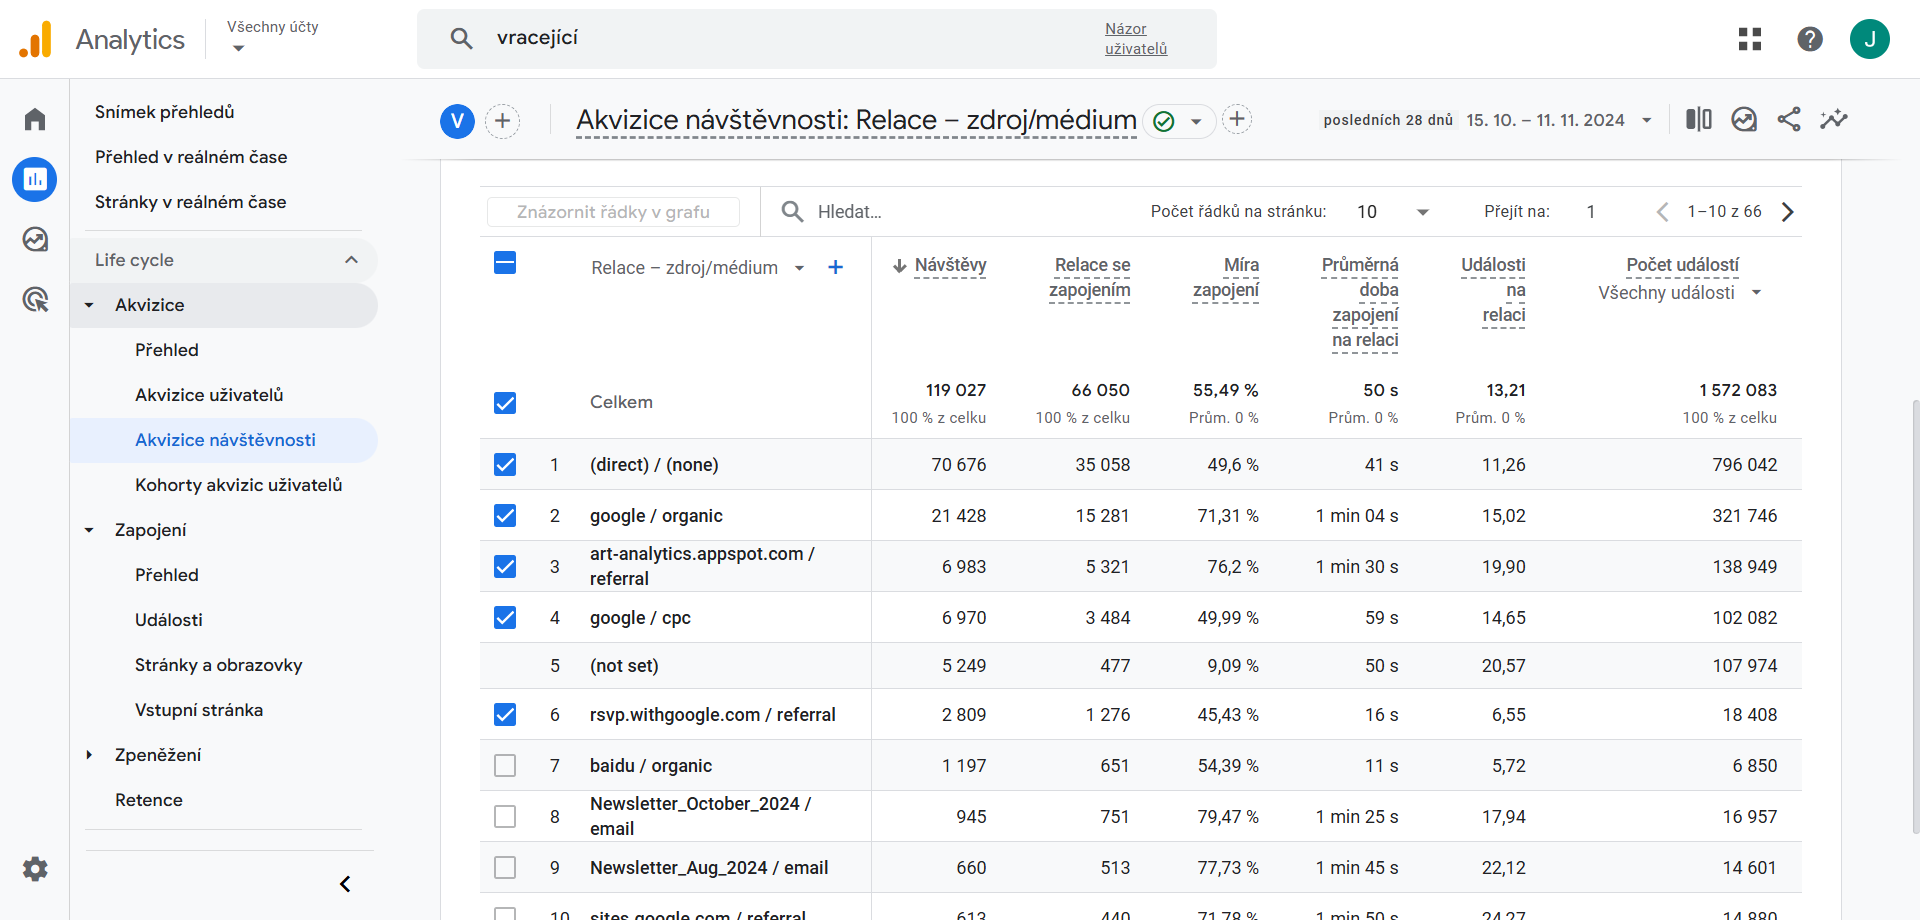Viewport: 1920px width, 920px height.
Task: Click the Analytics logo
Action: 35,39
